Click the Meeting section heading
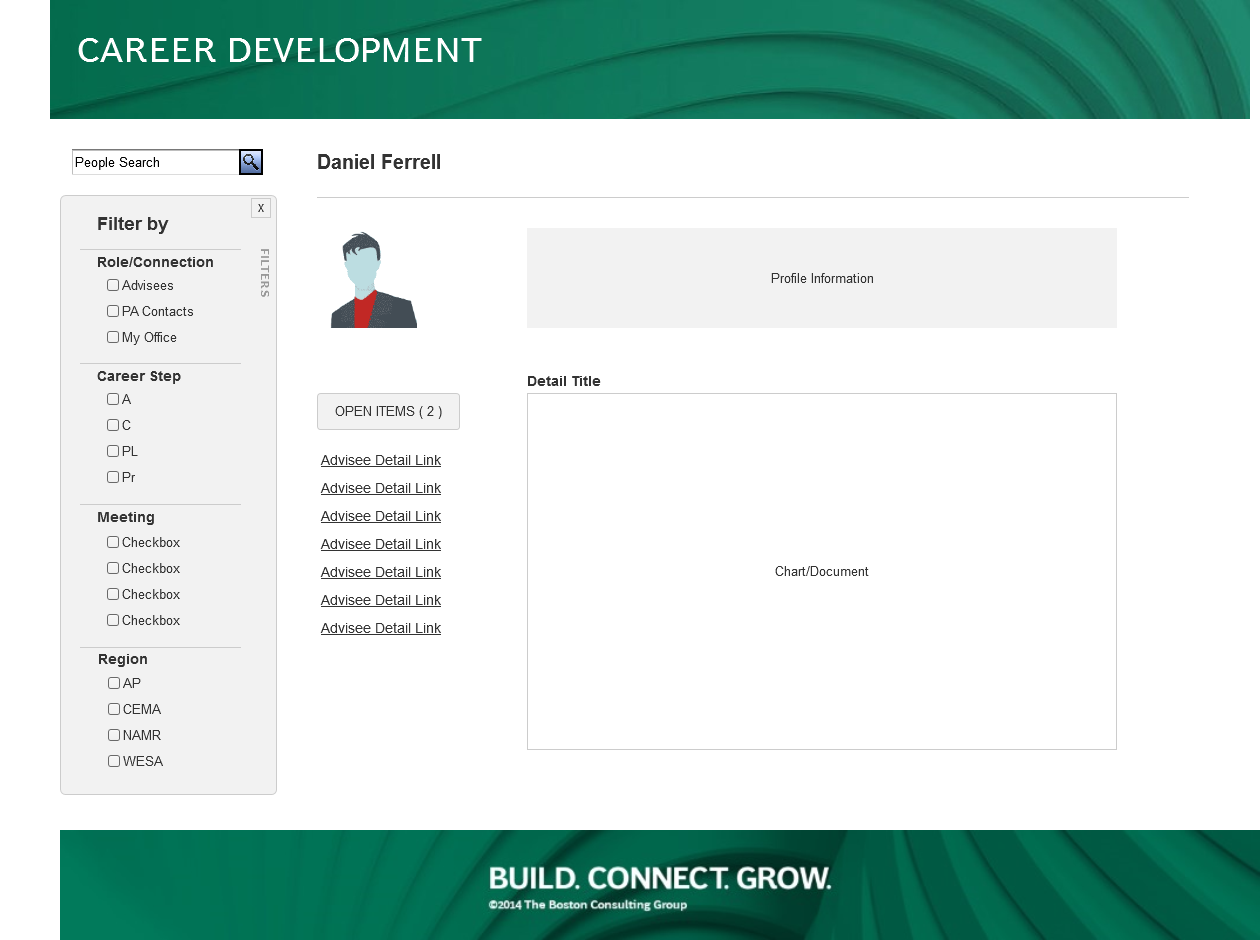1260x940 pixels. (126, 517)
